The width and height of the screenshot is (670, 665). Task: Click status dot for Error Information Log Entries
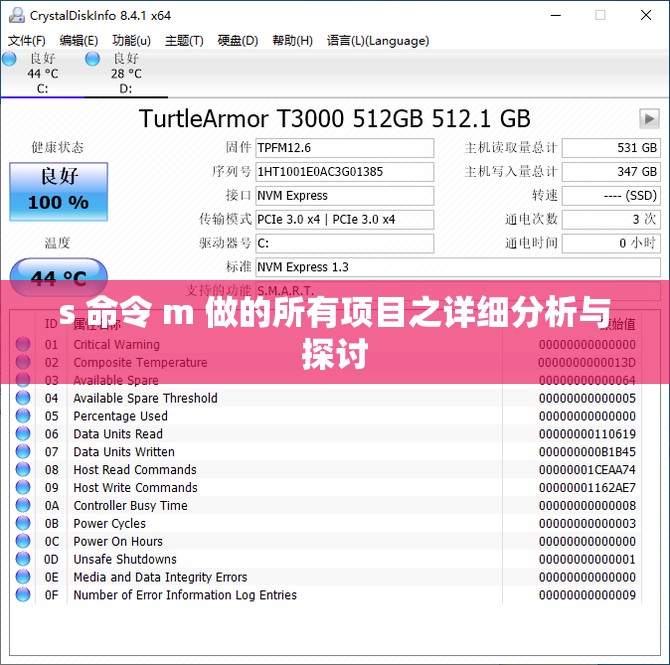[x=23, y=595]
